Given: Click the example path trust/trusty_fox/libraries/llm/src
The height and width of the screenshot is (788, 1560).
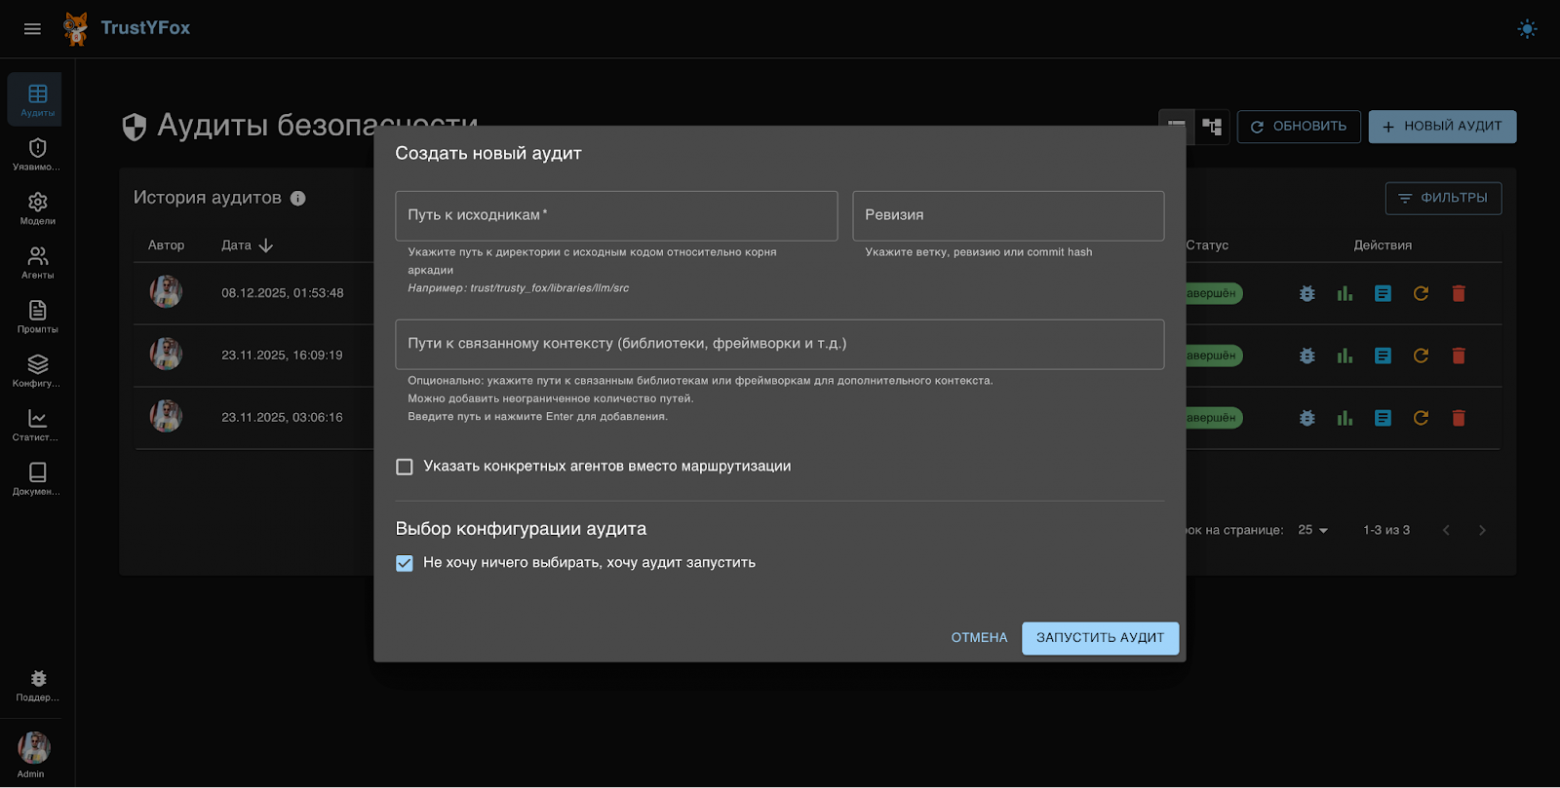Looking at the screenshot, I should point(550,288).
